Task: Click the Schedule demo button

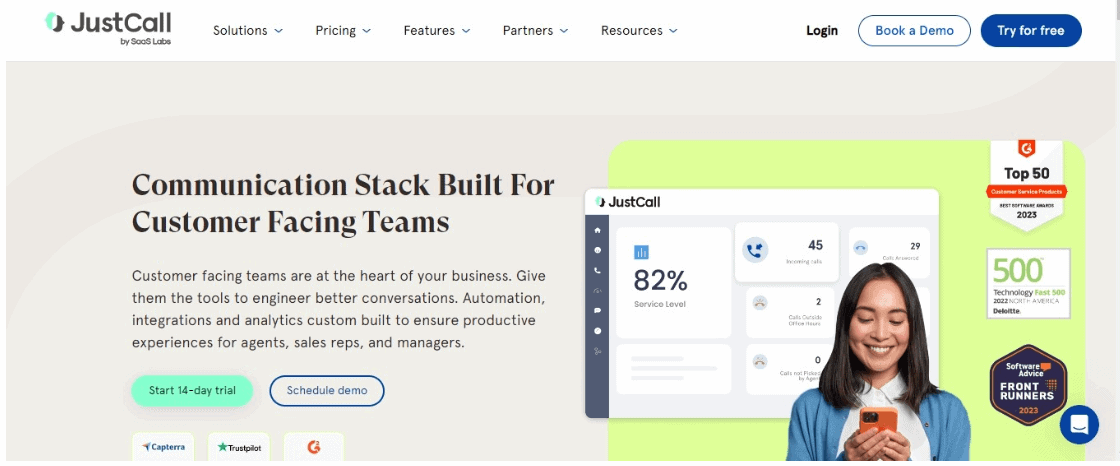Action: tap(326, 391)
